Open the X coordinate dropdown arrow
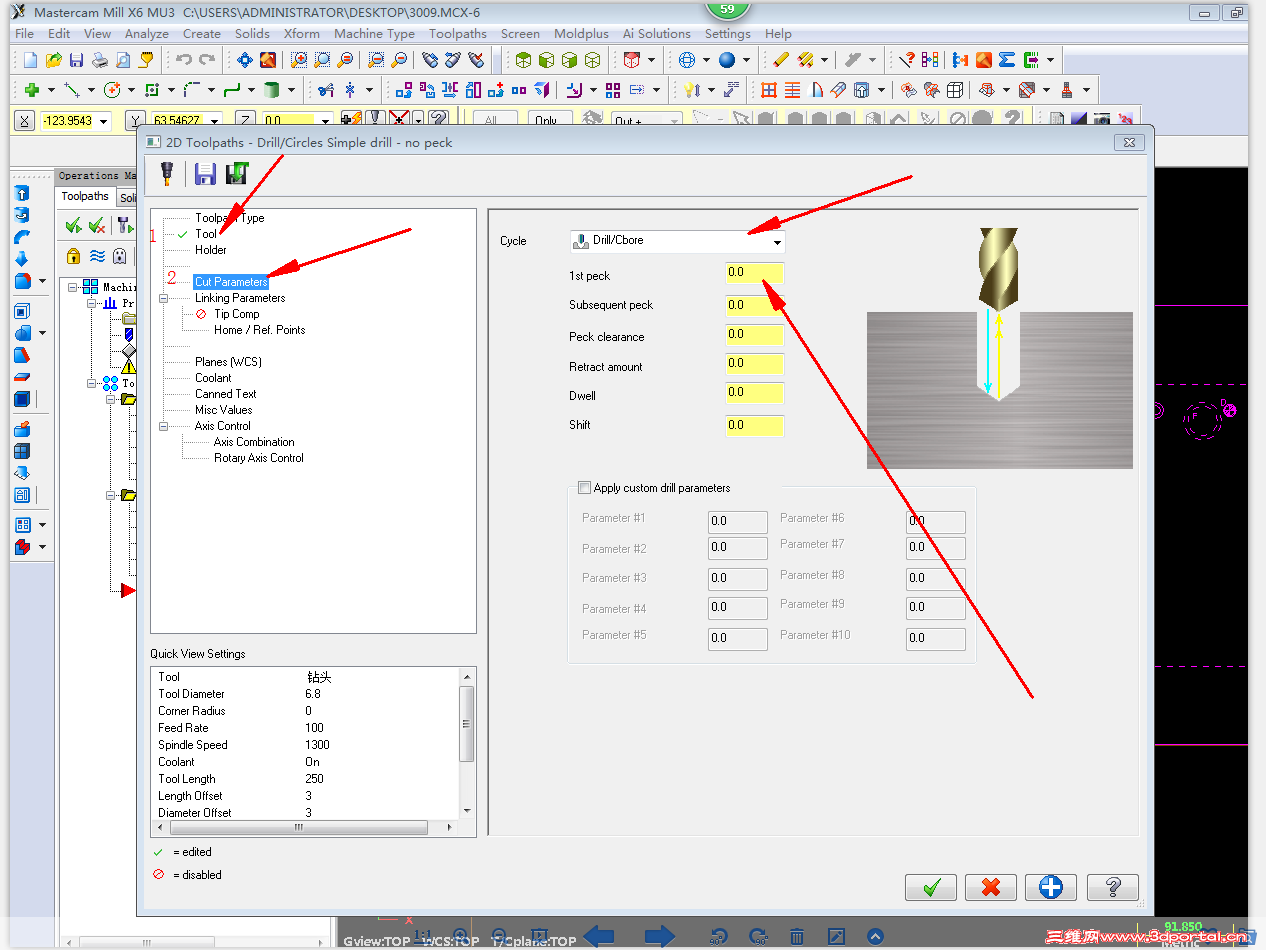1266x950 pixels. [x=104, y=121]
